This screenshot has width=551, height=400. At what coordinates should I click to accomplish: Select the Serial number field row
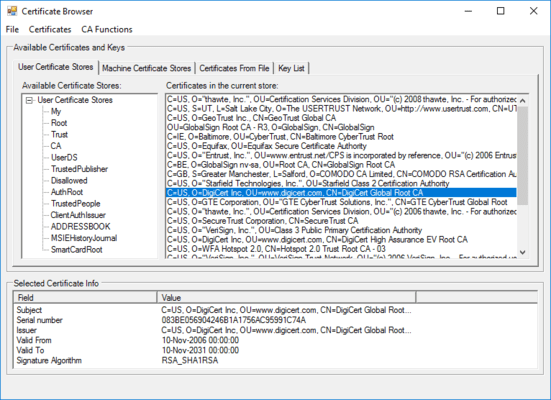(276, 320)
